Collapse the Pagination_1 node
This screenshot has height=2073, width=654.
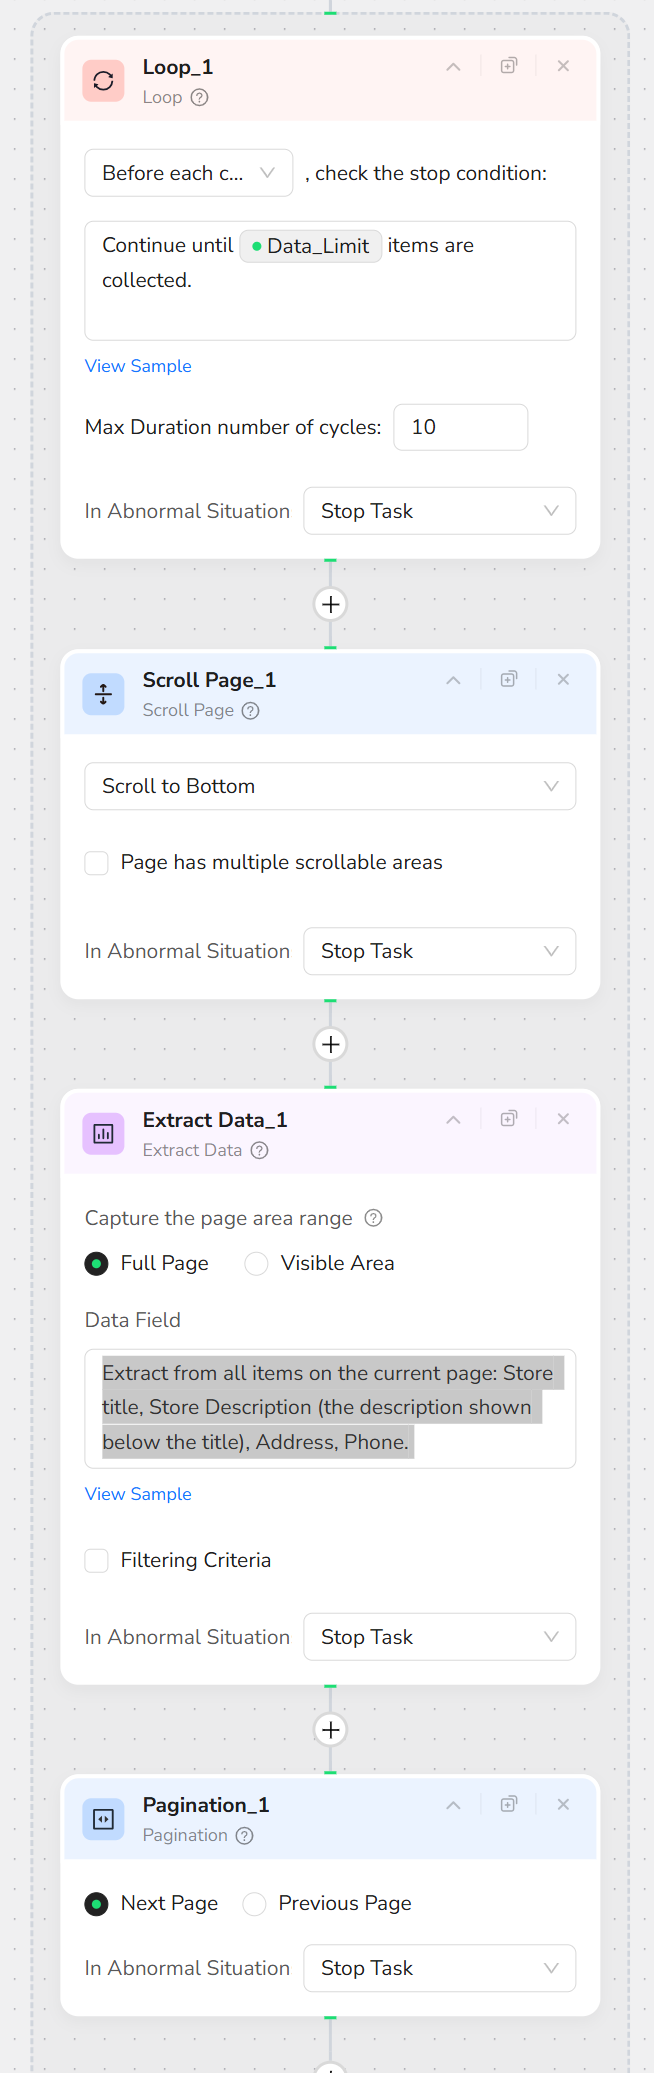point(453,1805)
